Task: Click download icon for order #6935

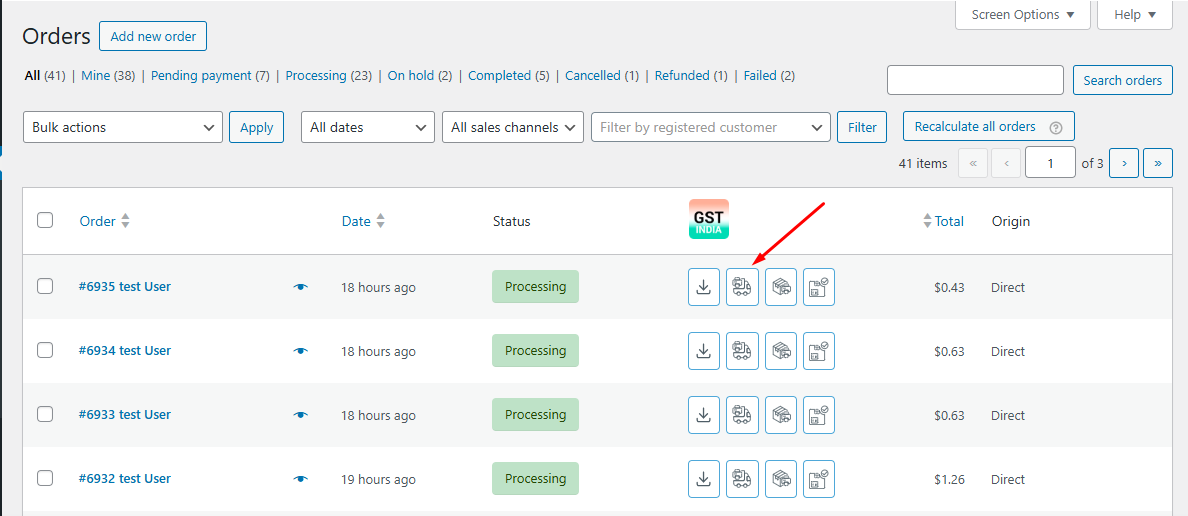Action: click(704, 287)
